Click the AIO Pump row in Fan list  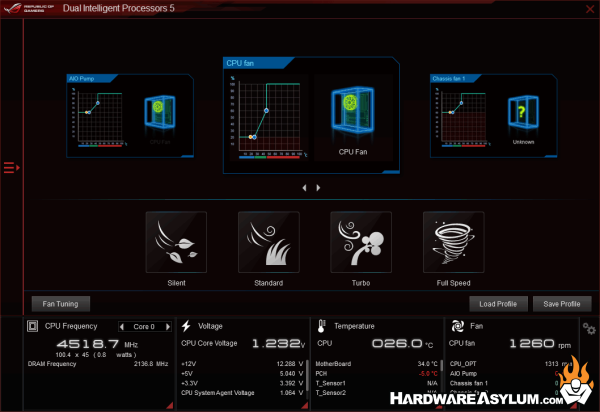(x=504, y=373)
